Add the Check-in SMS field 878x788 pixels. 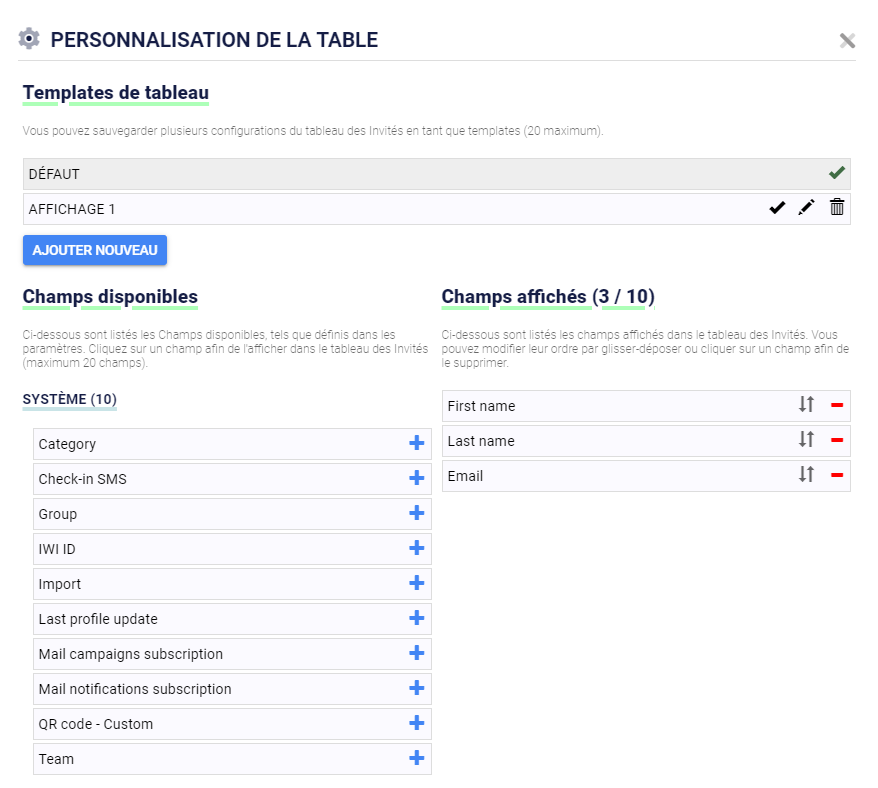tap(416, 478)
